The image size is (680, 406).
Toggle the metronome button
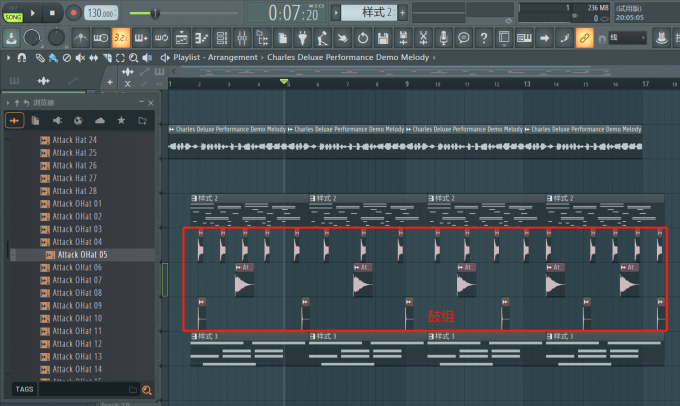pos(81,38)
